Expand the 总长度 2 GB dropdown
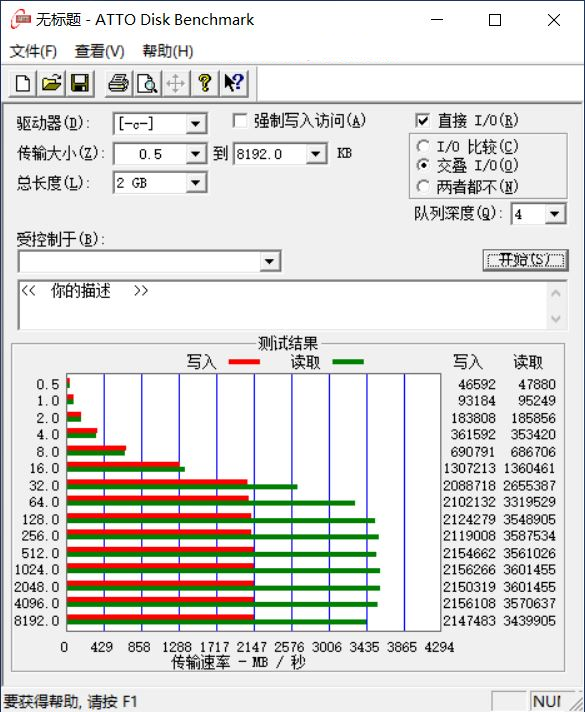 (196, 183)
